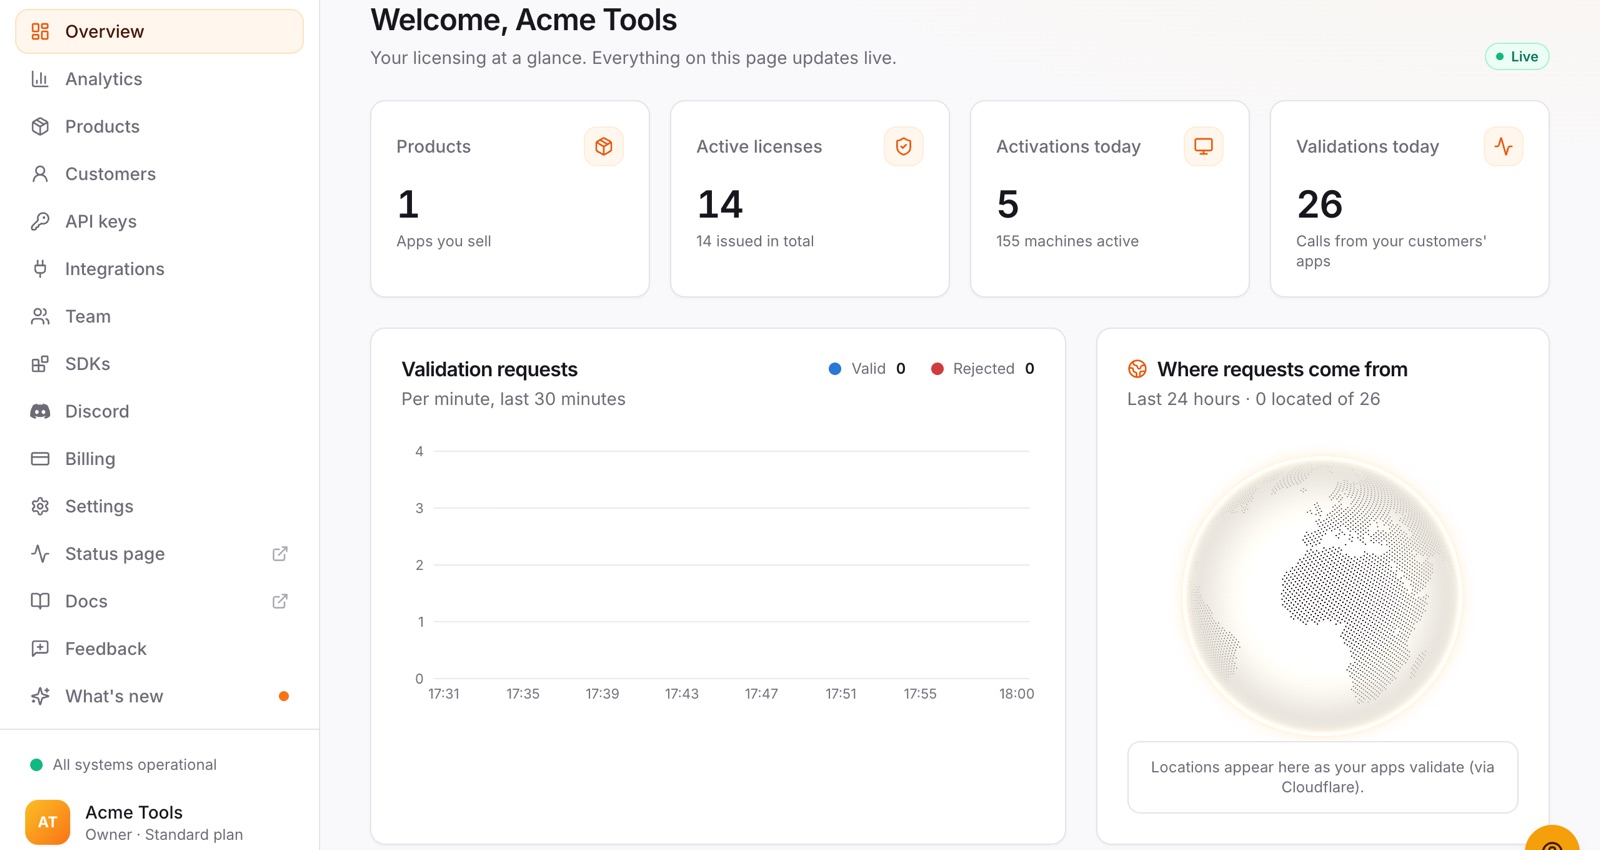
Task: Click the API keys key icon
Action: click(40, 221)
